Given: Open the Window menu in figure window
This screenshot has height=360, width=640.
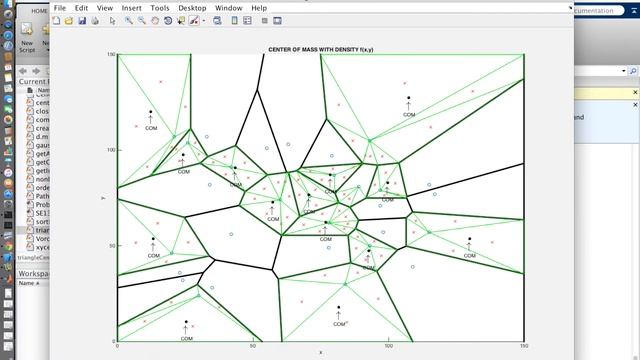Looking at the screenshot, I should pyautogui.click(x=229, y=8).
